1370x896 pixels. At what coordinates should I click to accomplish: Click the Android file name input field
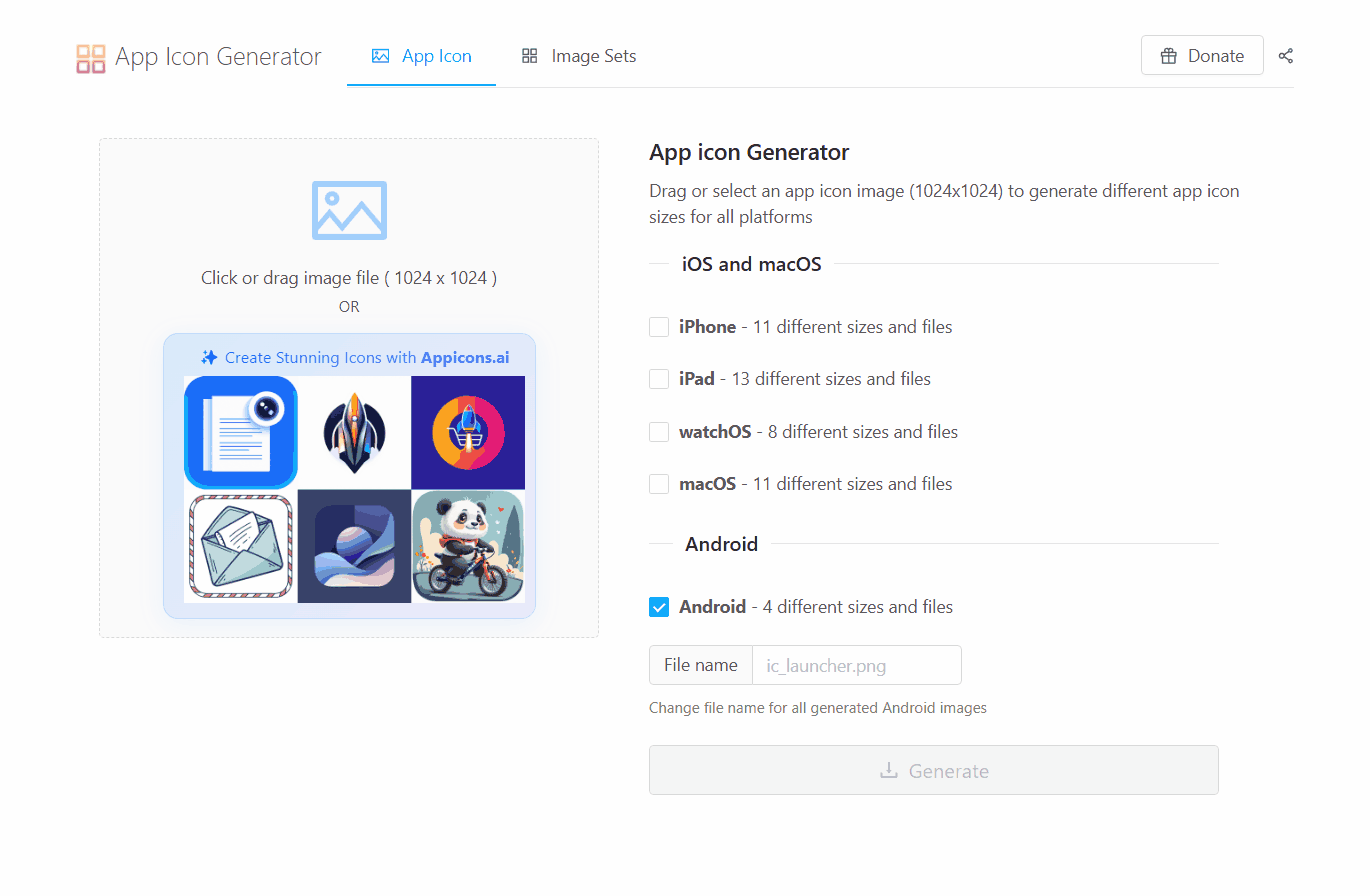point(856,665)
